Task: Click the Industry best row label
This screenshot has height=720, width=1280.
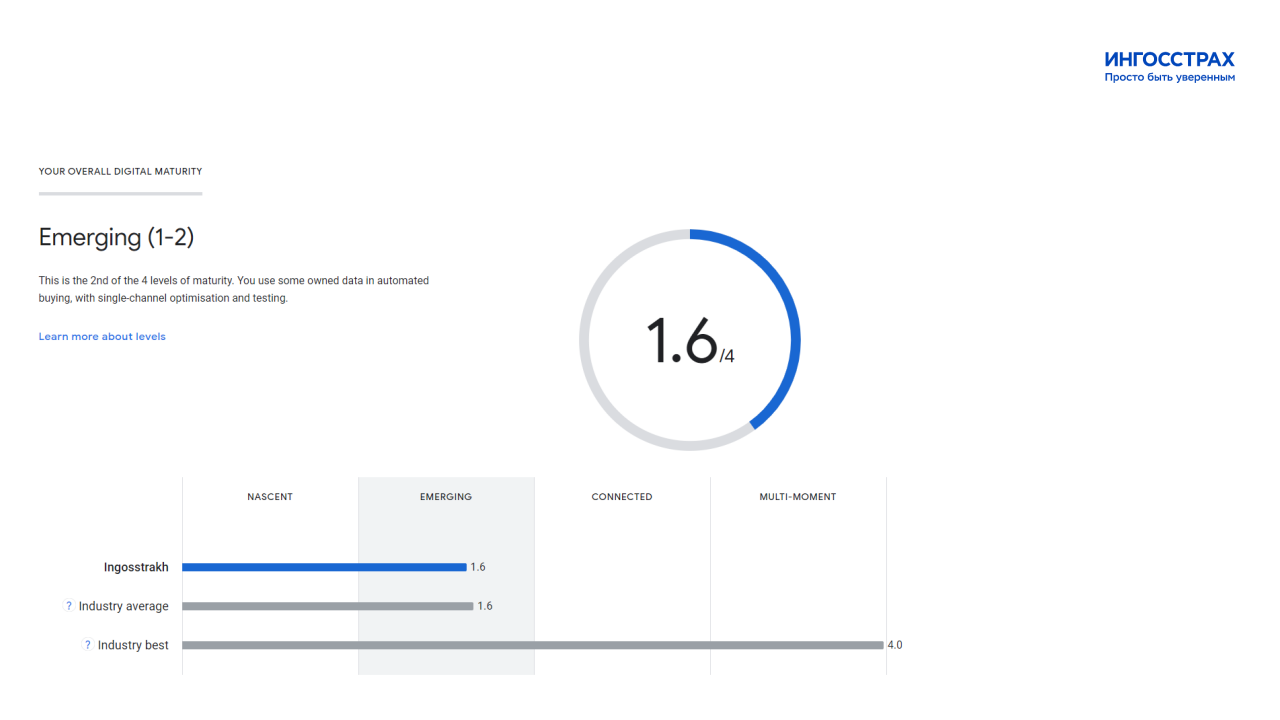Action: pyautogui.click(x=133, y=645)
